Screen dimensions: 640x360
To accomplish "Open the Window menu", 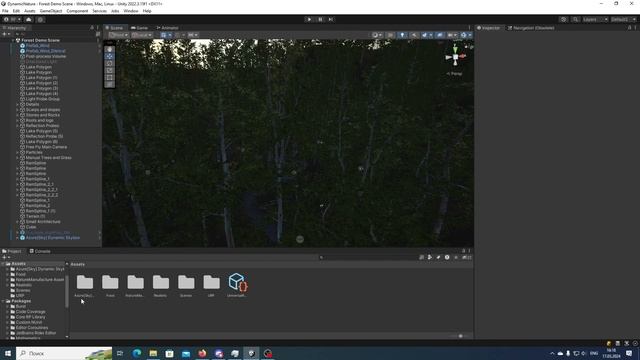I will point(131,11).
